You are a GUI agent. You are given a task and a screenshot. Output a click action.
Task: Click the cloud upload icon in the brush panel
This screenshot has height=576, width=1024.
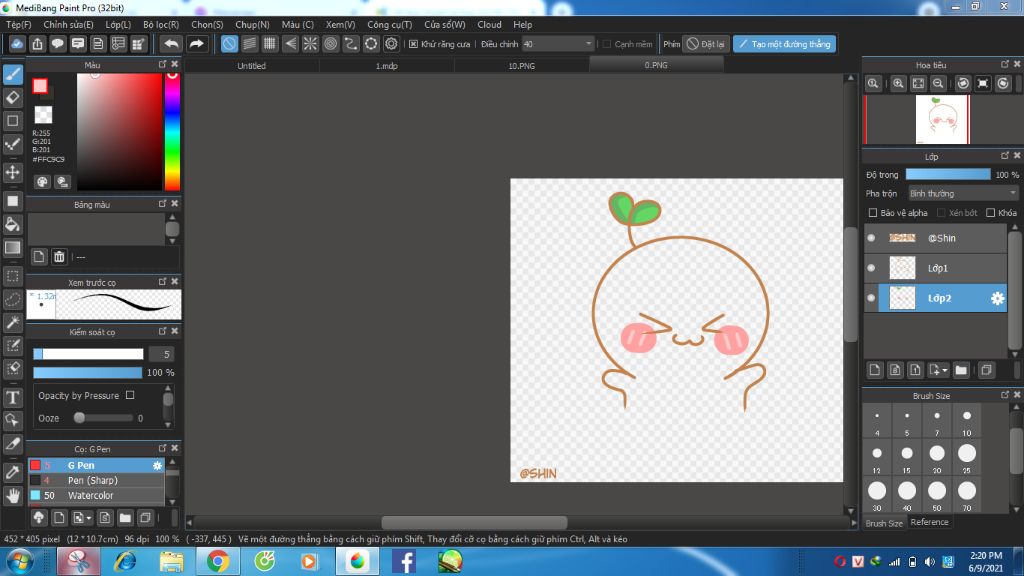[x=39, y=518]
